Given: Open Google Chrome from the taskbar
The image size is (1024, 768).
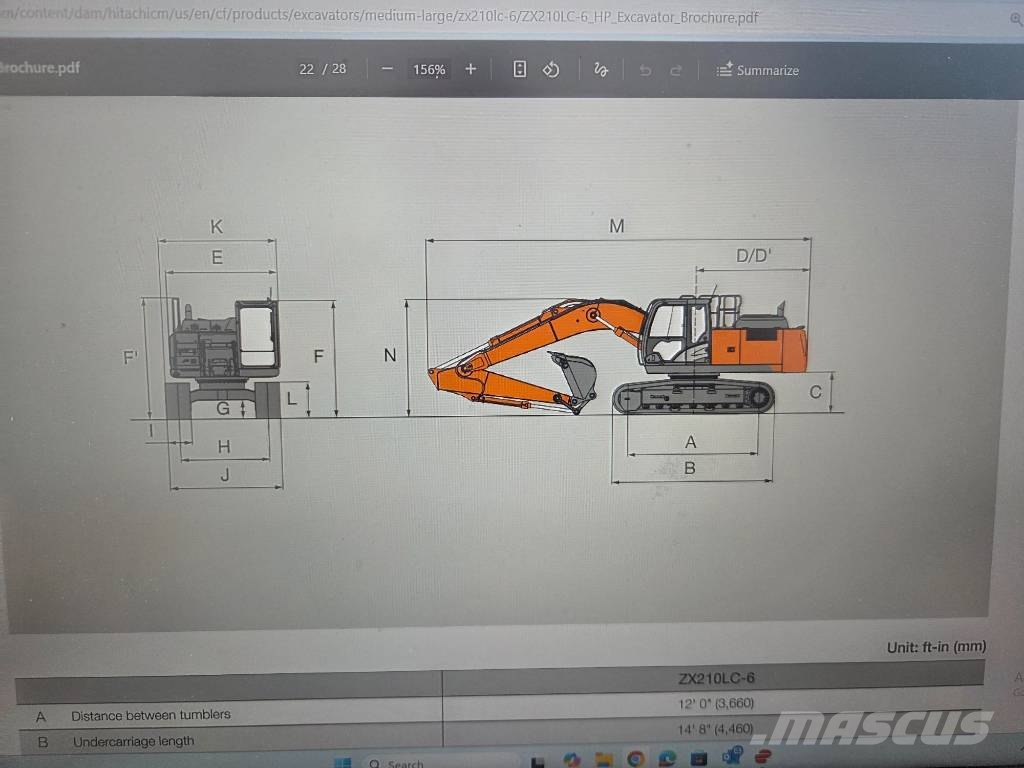Looking at the screenshot, I should point(635,760).
